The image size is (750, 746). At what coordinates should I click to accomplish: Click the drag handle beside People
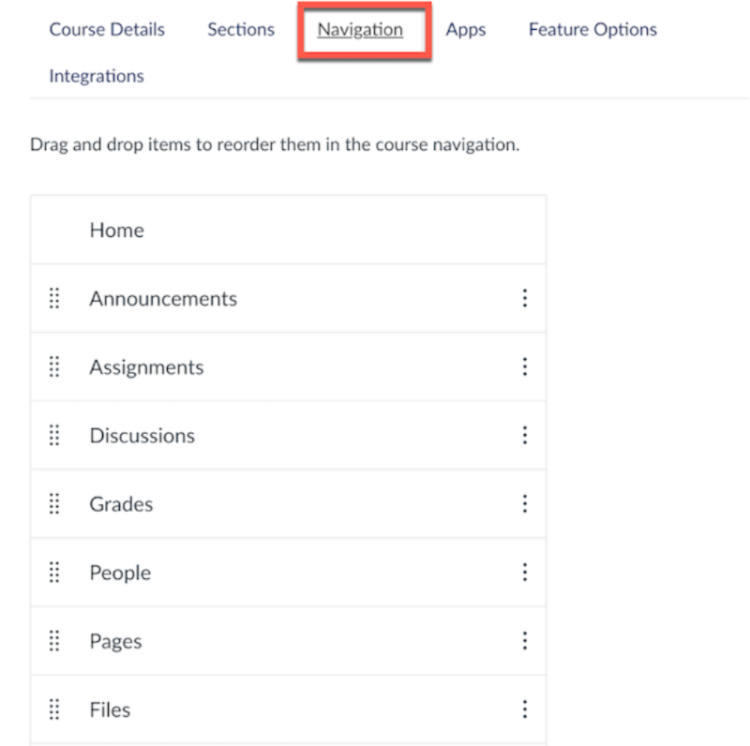click(54, 572)
